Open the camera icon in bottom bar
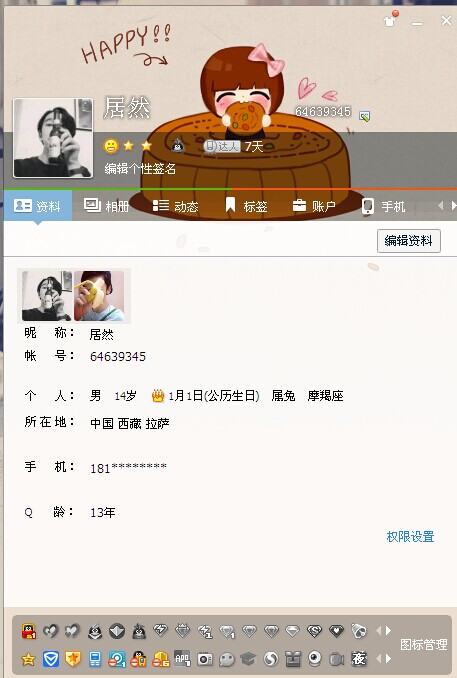 click(x=205, y=659)
